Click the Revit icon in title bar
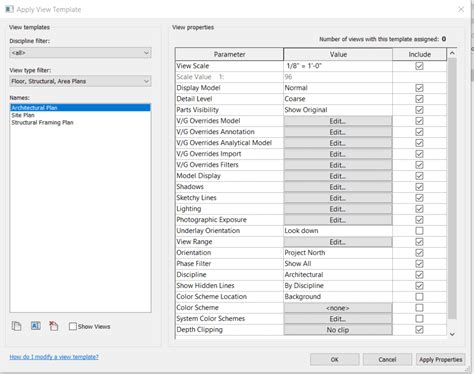This screenshot has height=374, width=474. pos(9,9)
